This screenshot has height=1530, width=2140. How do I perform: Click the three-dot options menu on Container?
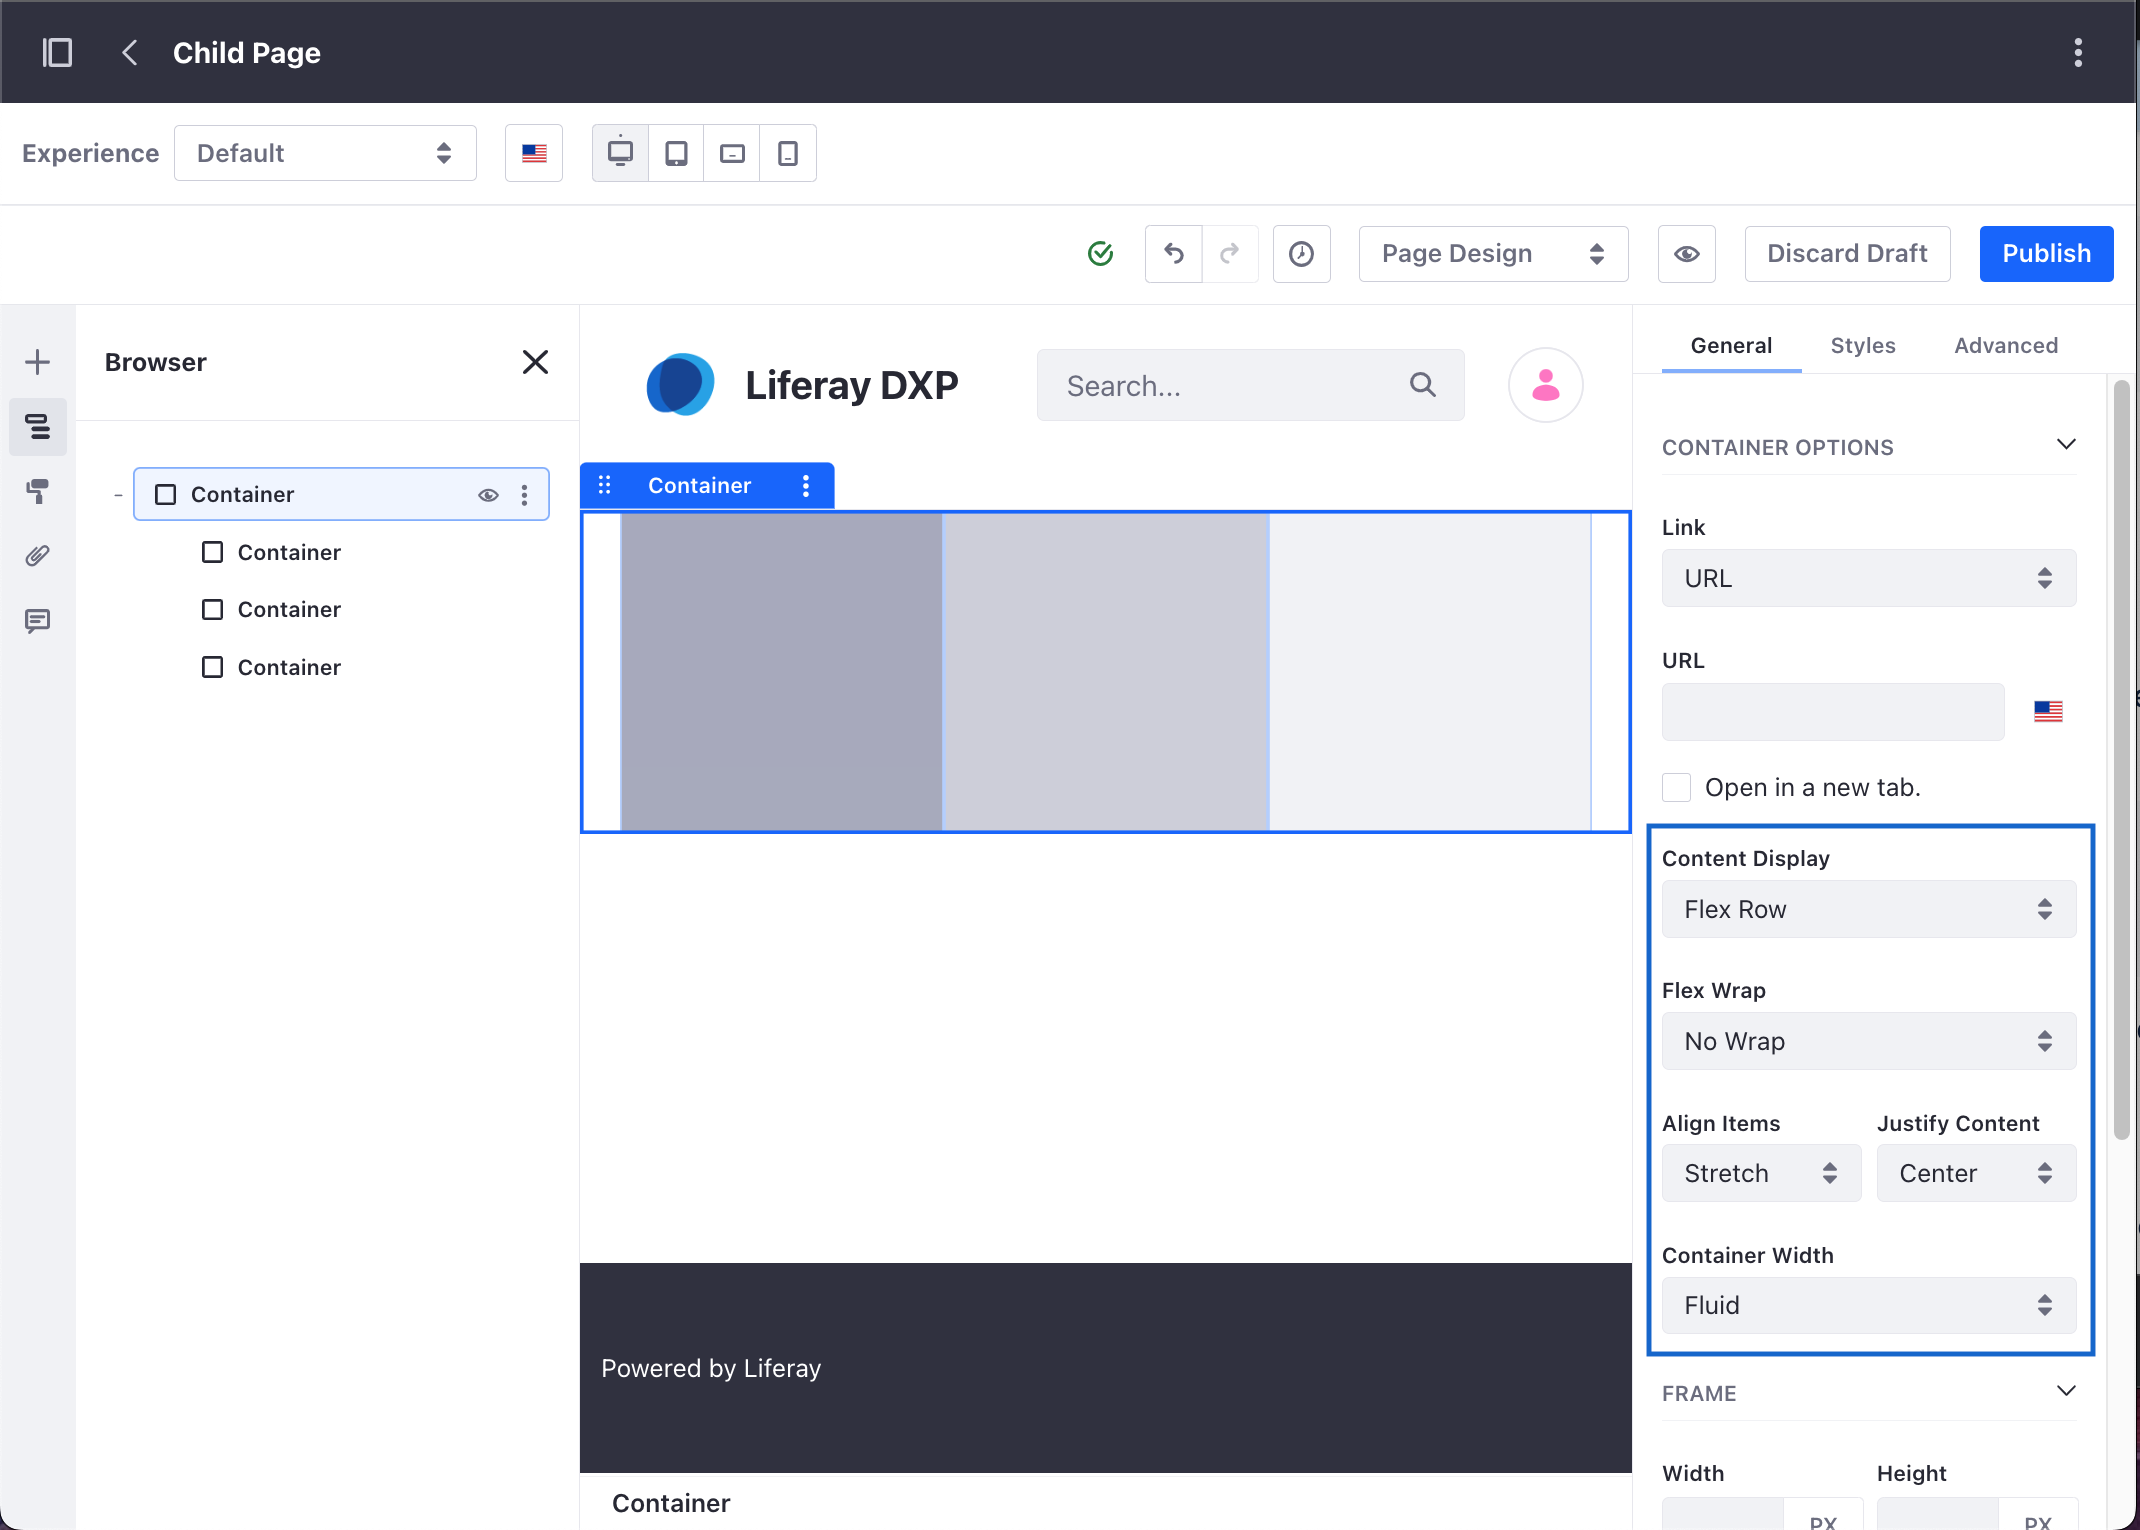click(x=525, y=493)
